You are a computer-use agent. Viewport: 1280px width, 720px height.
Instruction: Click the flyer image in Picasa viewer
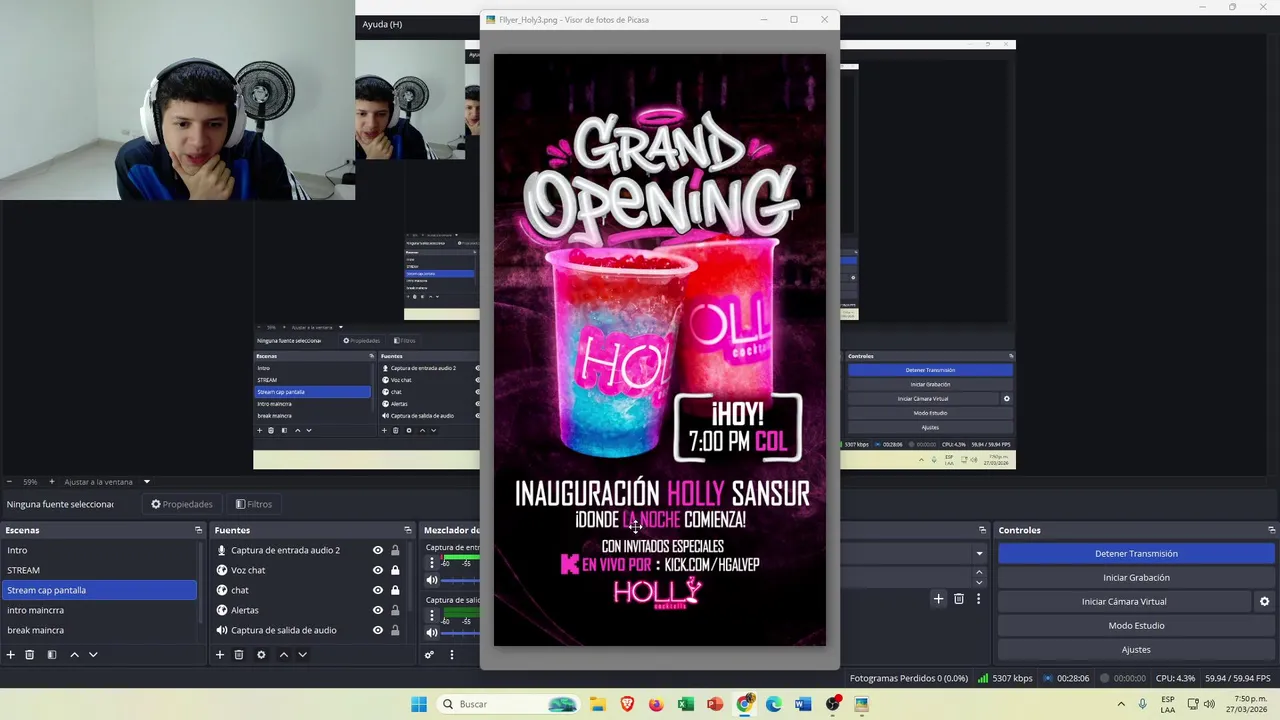pos(660,350)
